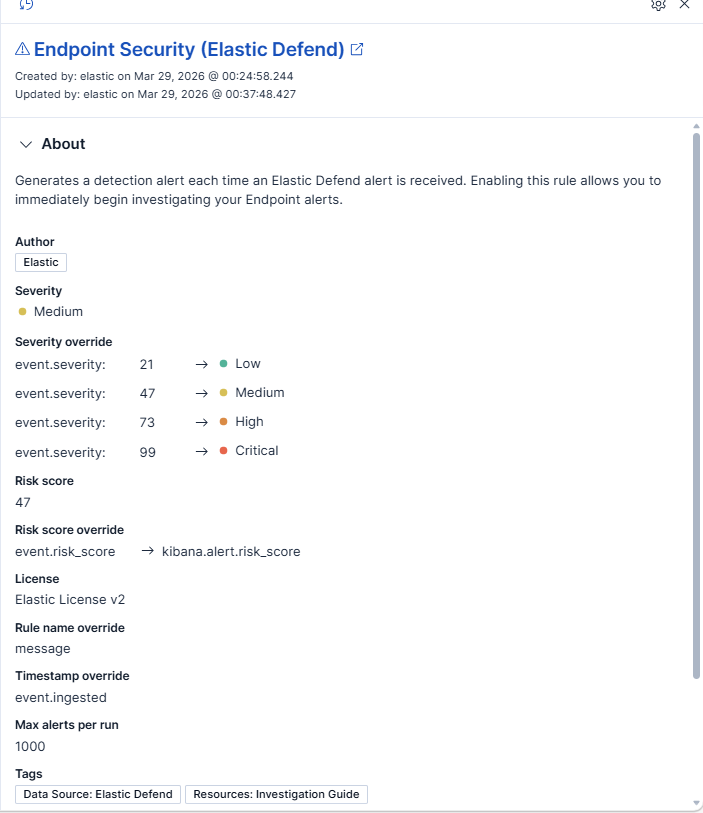Click the settings gear icon
This screenshot has width=703, height=813.
tap(658, 5)
